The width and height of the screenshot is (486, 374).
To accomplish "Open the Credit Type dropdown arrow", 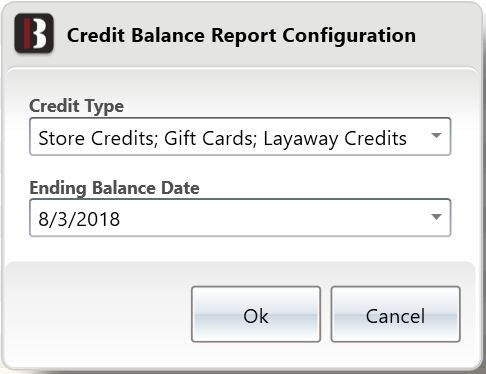I will pyautogui.click(x=436, y=135).
